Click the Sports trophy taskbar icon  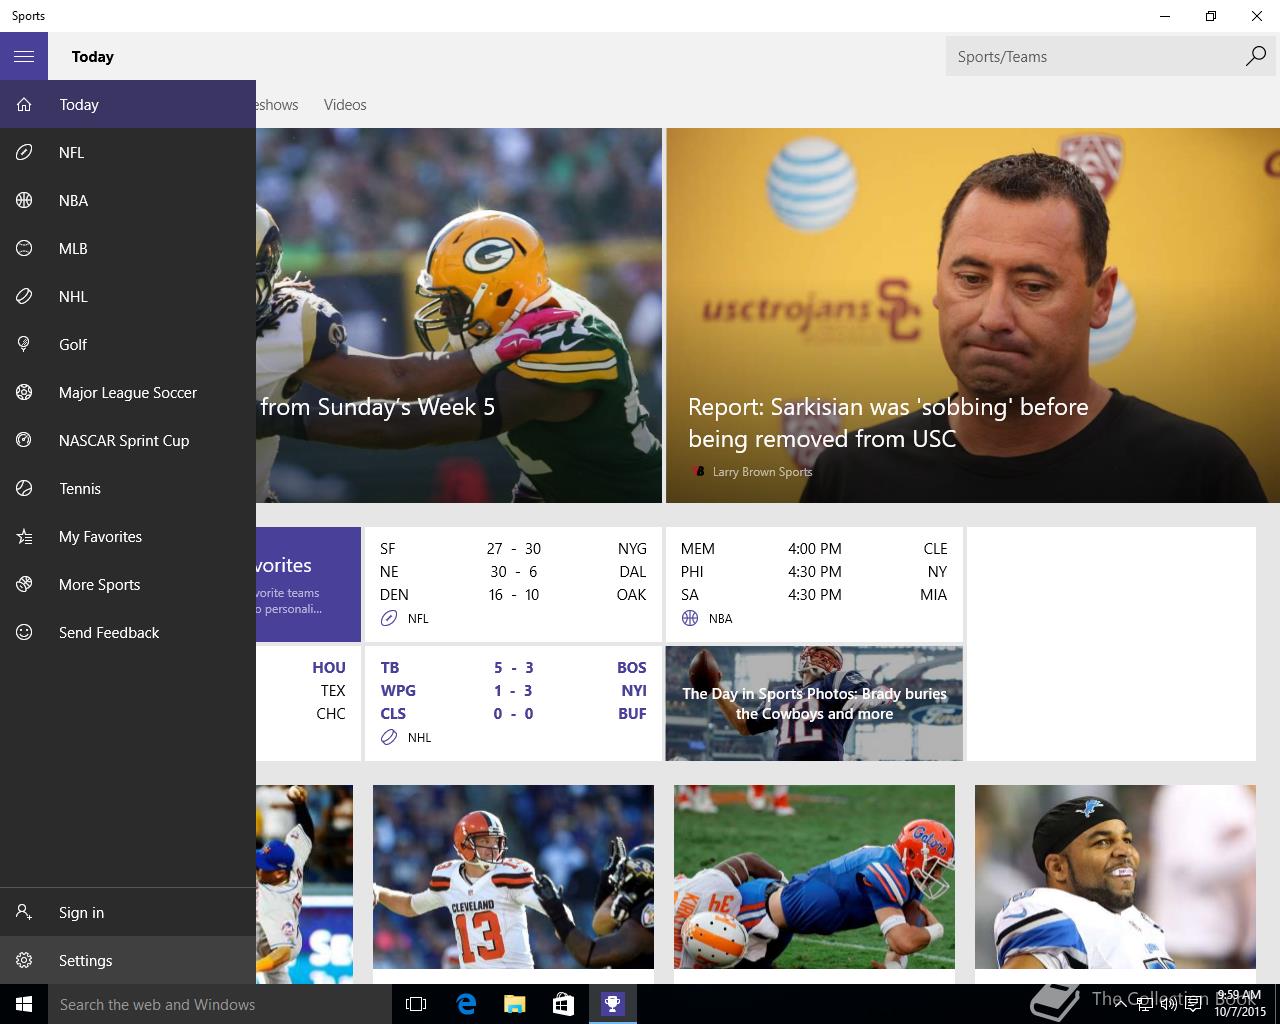tap(612, 1004)
